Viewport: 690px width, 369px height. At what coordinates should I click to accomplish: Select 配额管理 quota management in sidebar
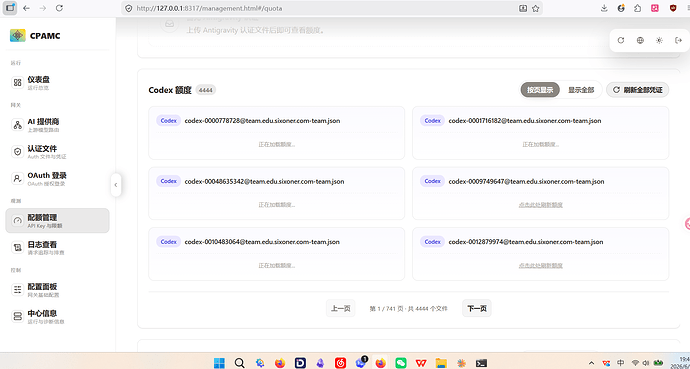tap(57, 220)
